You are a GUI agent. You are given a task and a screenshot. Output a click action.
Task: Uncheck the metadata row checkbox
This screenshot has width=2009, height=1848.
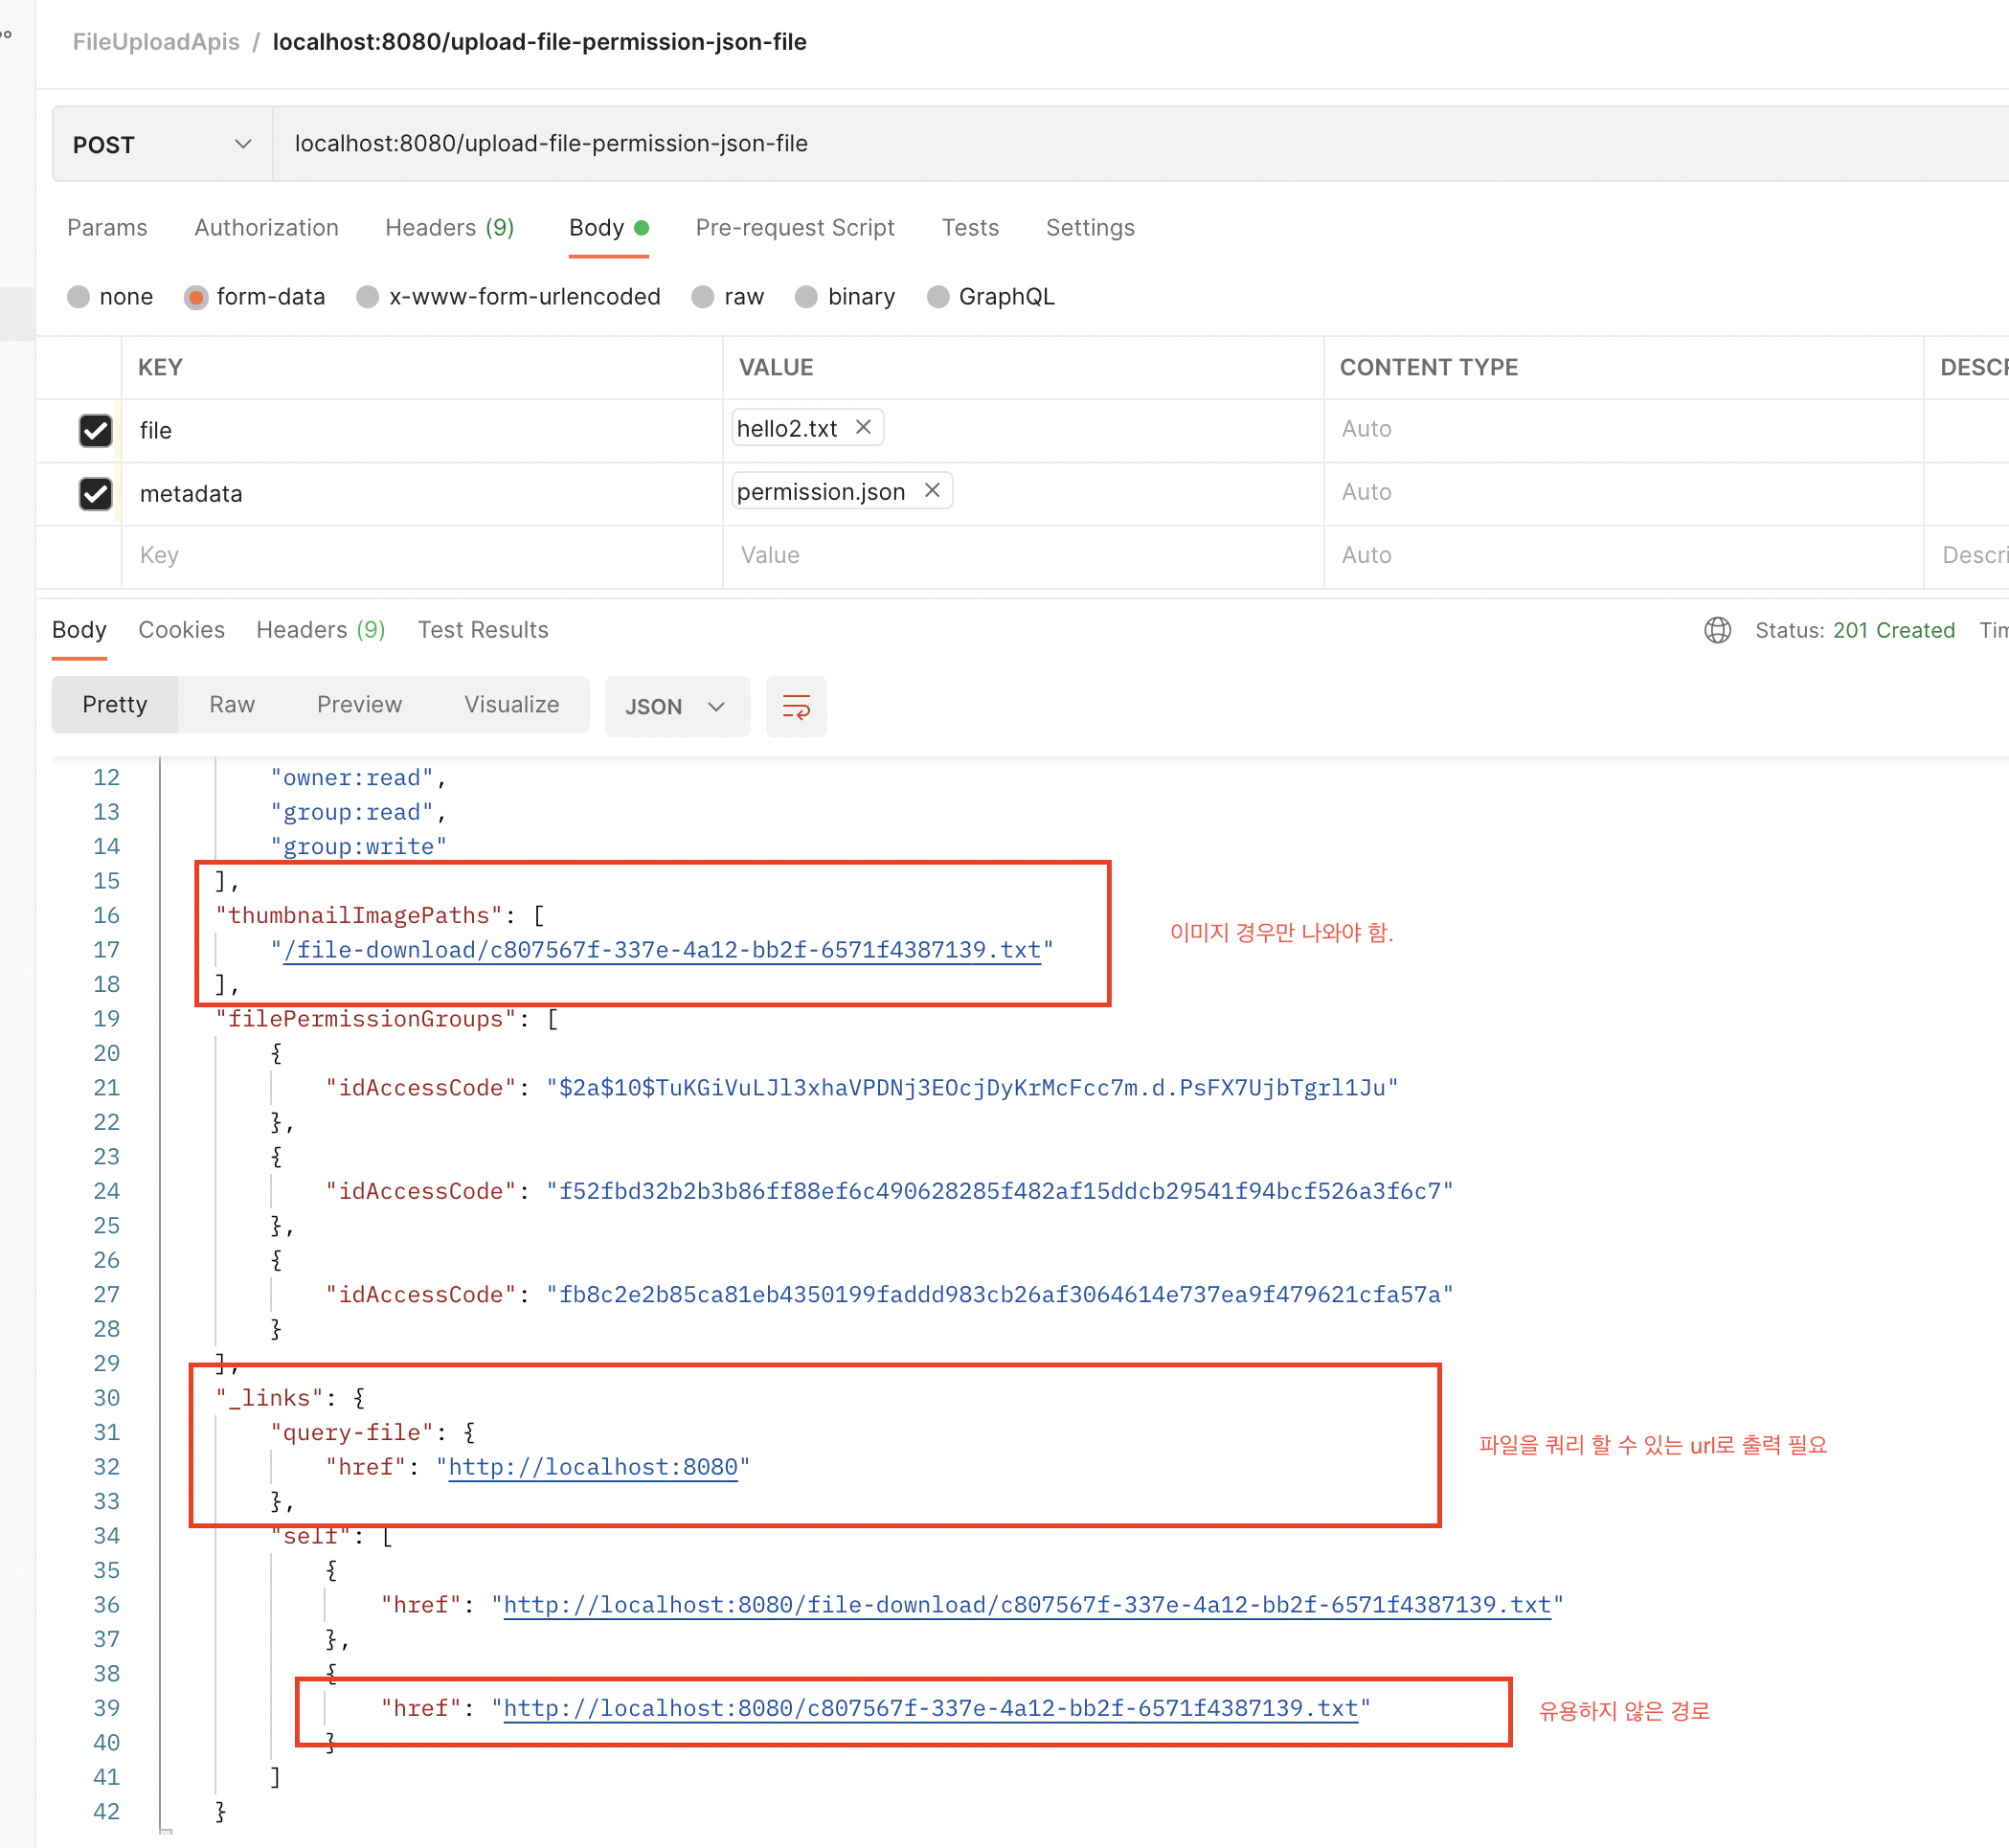point(95,493)
